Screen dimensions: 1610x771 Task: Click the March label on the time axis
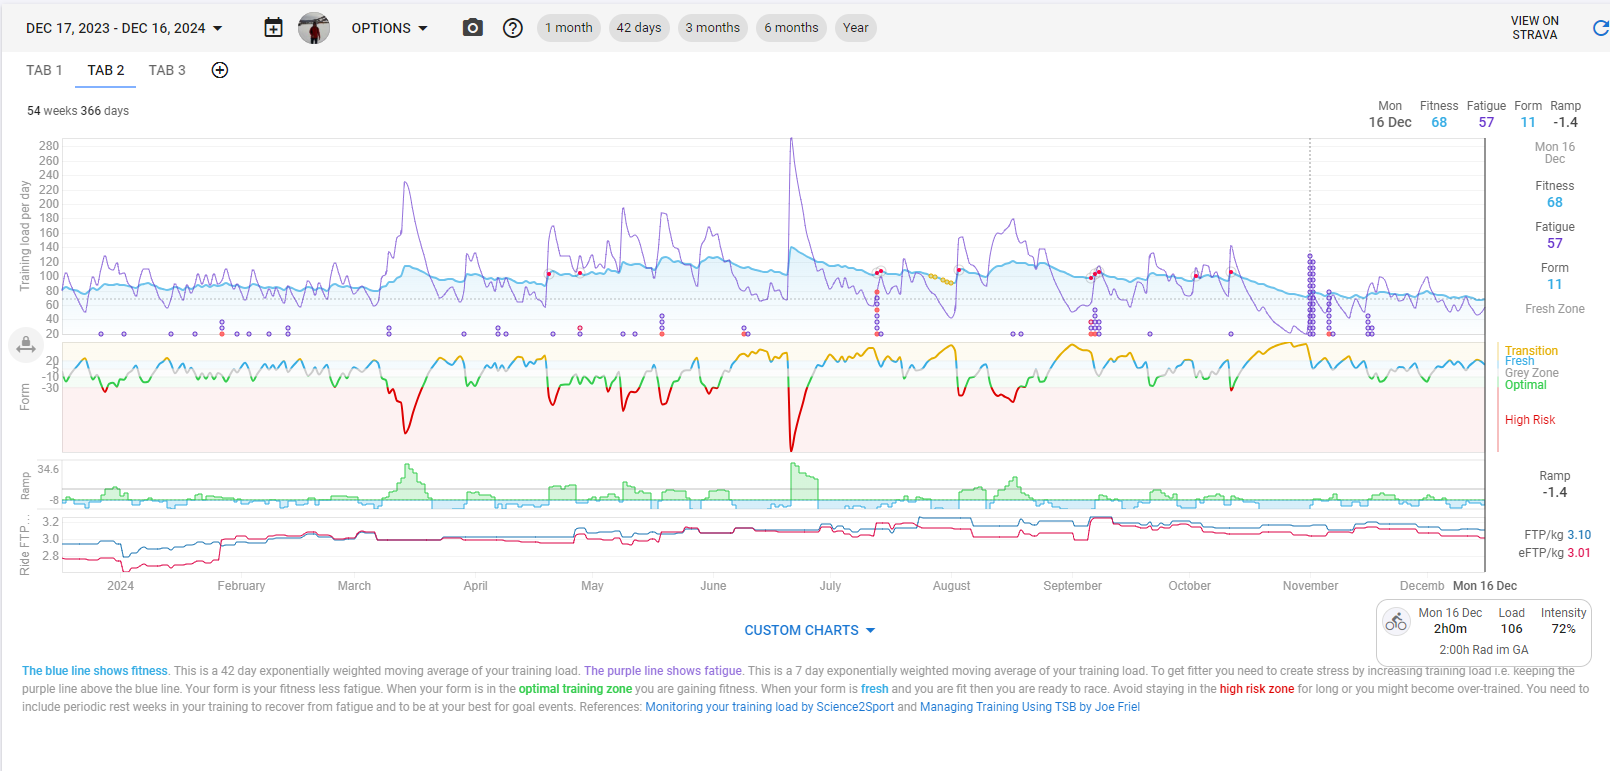click(354, 586)
